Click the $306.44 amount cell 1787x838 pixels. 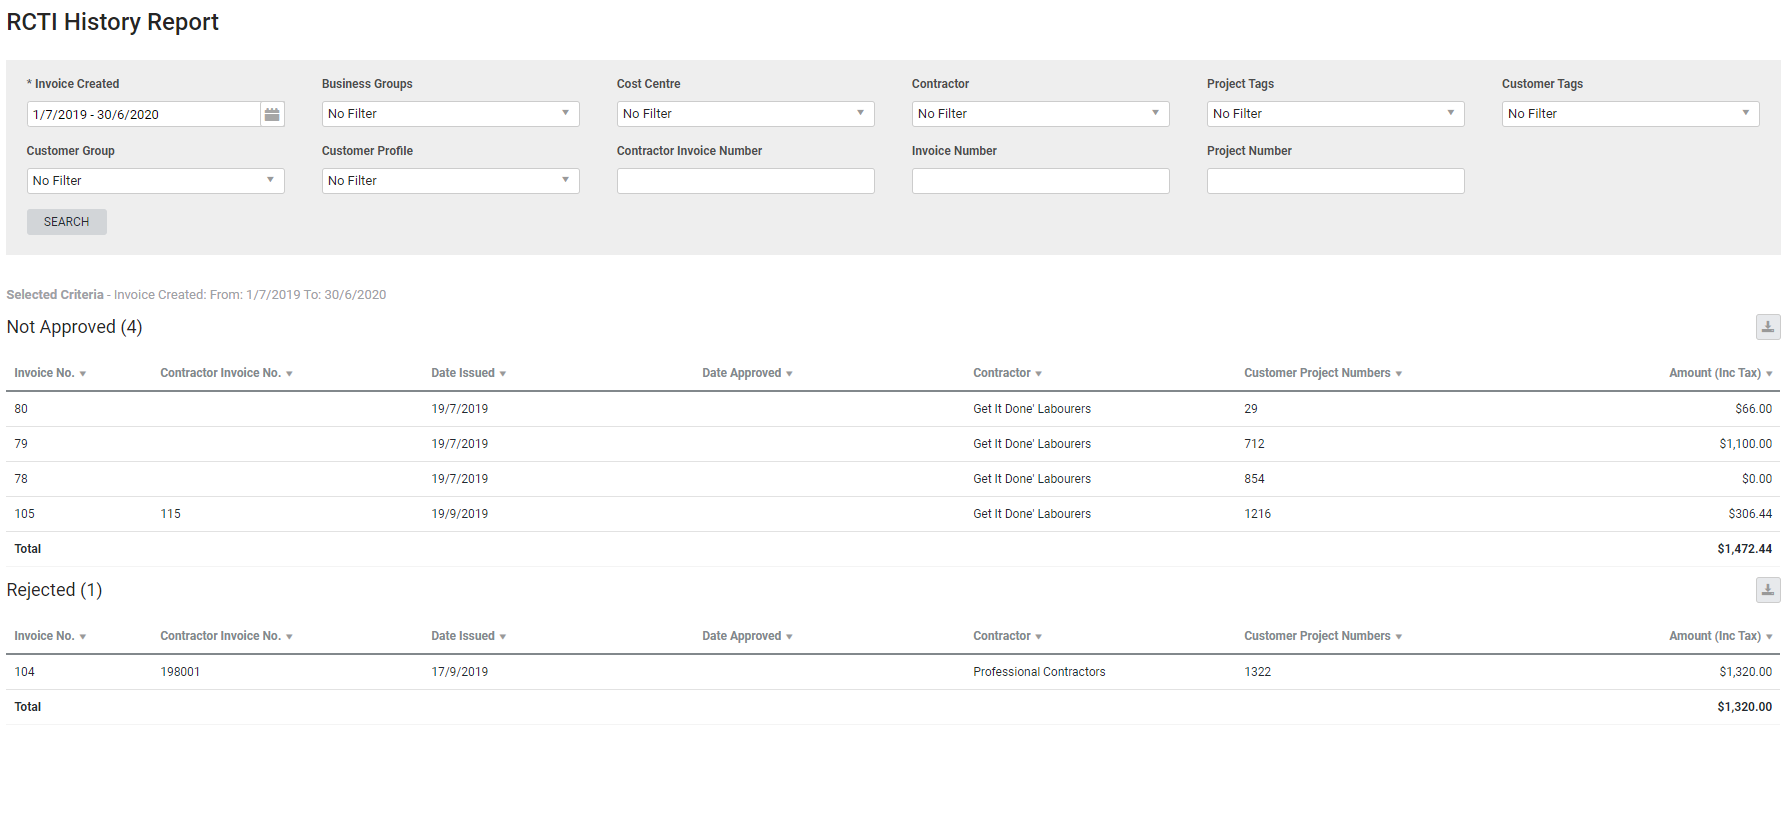[1750, 514]
